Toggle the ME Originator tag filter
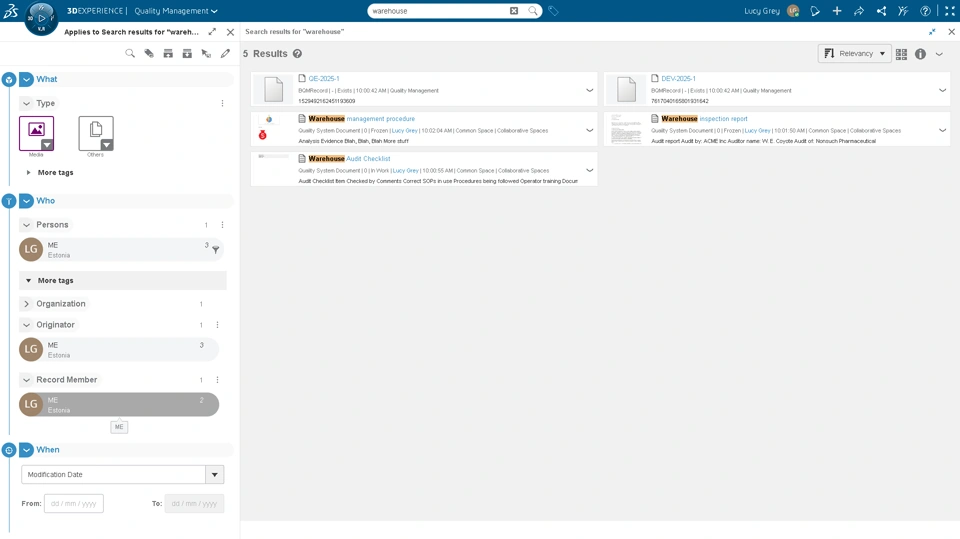The width and height of the screenshot is (960, 539). [x=119, y=349]
